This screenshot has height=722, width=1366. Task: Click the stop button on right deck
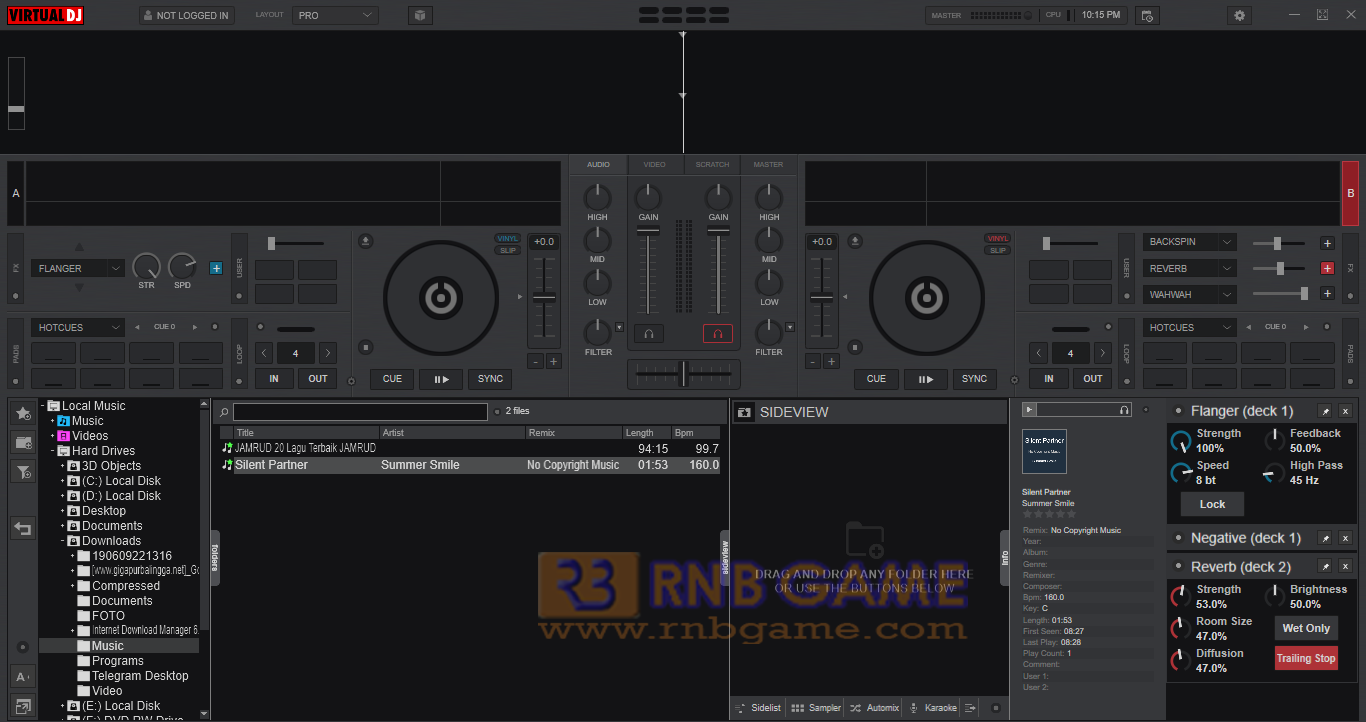(855, 347)
